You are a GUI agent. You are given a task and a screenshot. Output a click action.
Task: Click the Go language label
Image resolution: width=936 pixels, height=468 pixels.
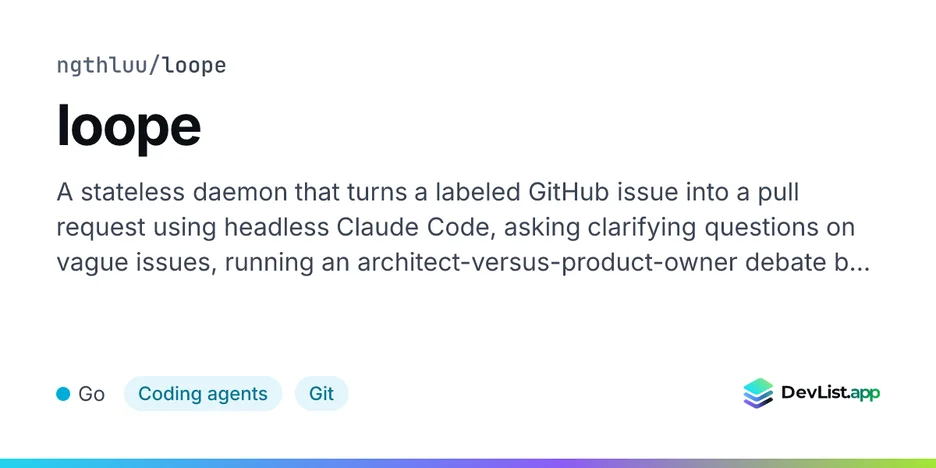point(92,394)
